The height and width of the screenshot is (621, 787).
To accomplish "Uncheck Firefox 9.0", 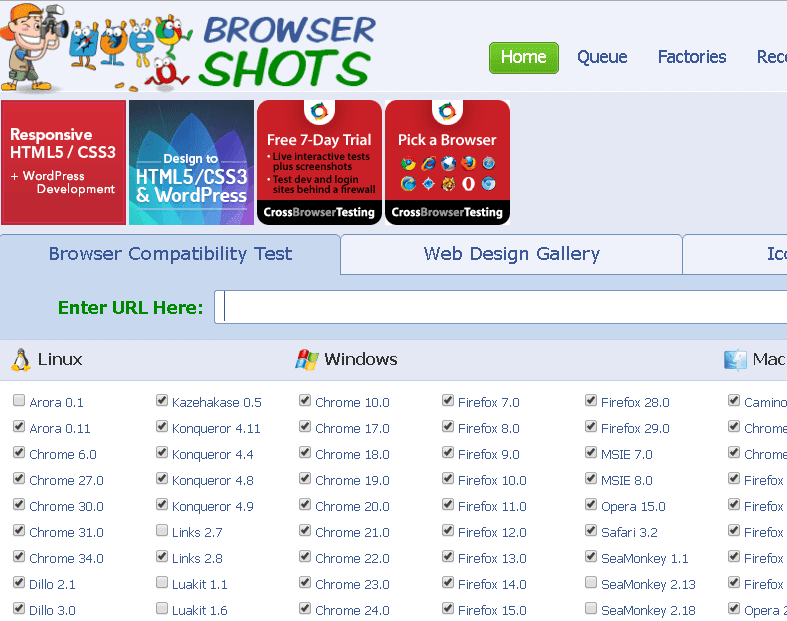I will click(x=448, y=453).
